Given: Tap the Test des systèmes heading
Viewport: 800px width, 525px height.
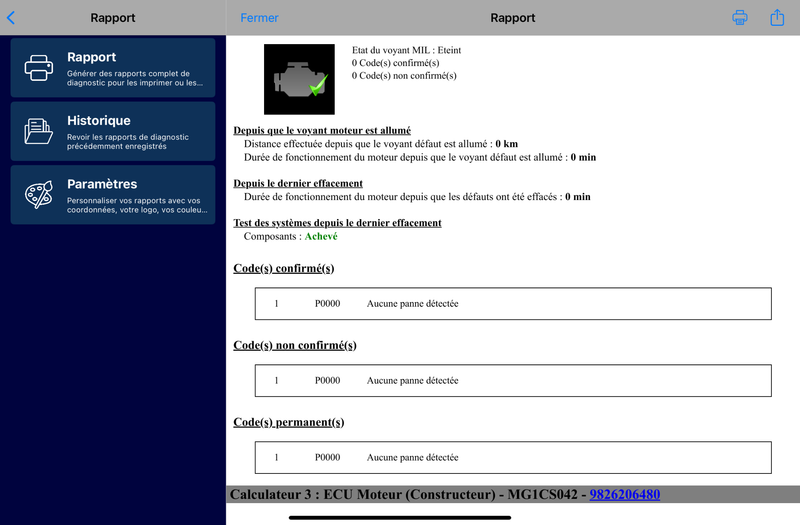Looking at the screenshot, I should 337,223.
